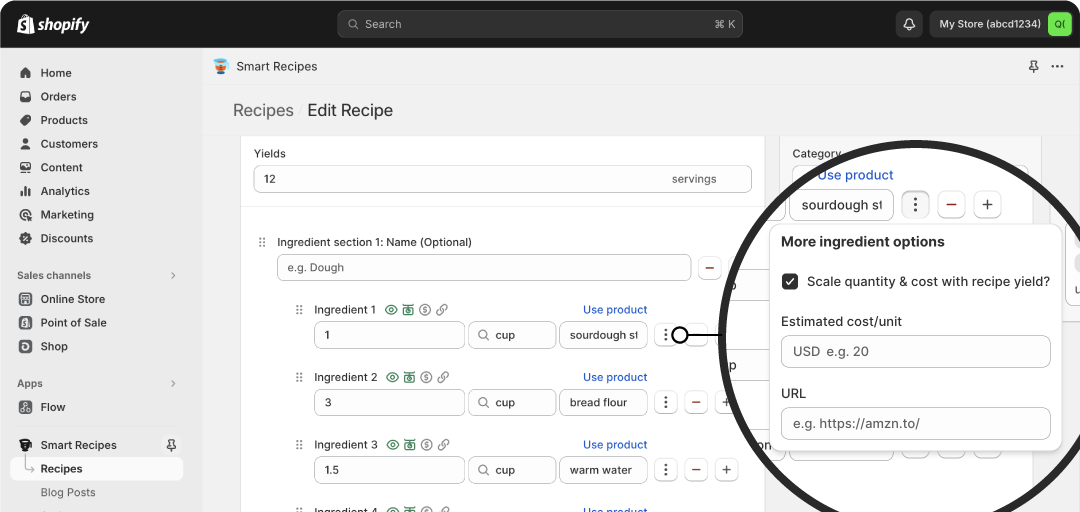Add an ingredient after warm water
This screenshot has height=512, width=1080.
click(726, 470)
